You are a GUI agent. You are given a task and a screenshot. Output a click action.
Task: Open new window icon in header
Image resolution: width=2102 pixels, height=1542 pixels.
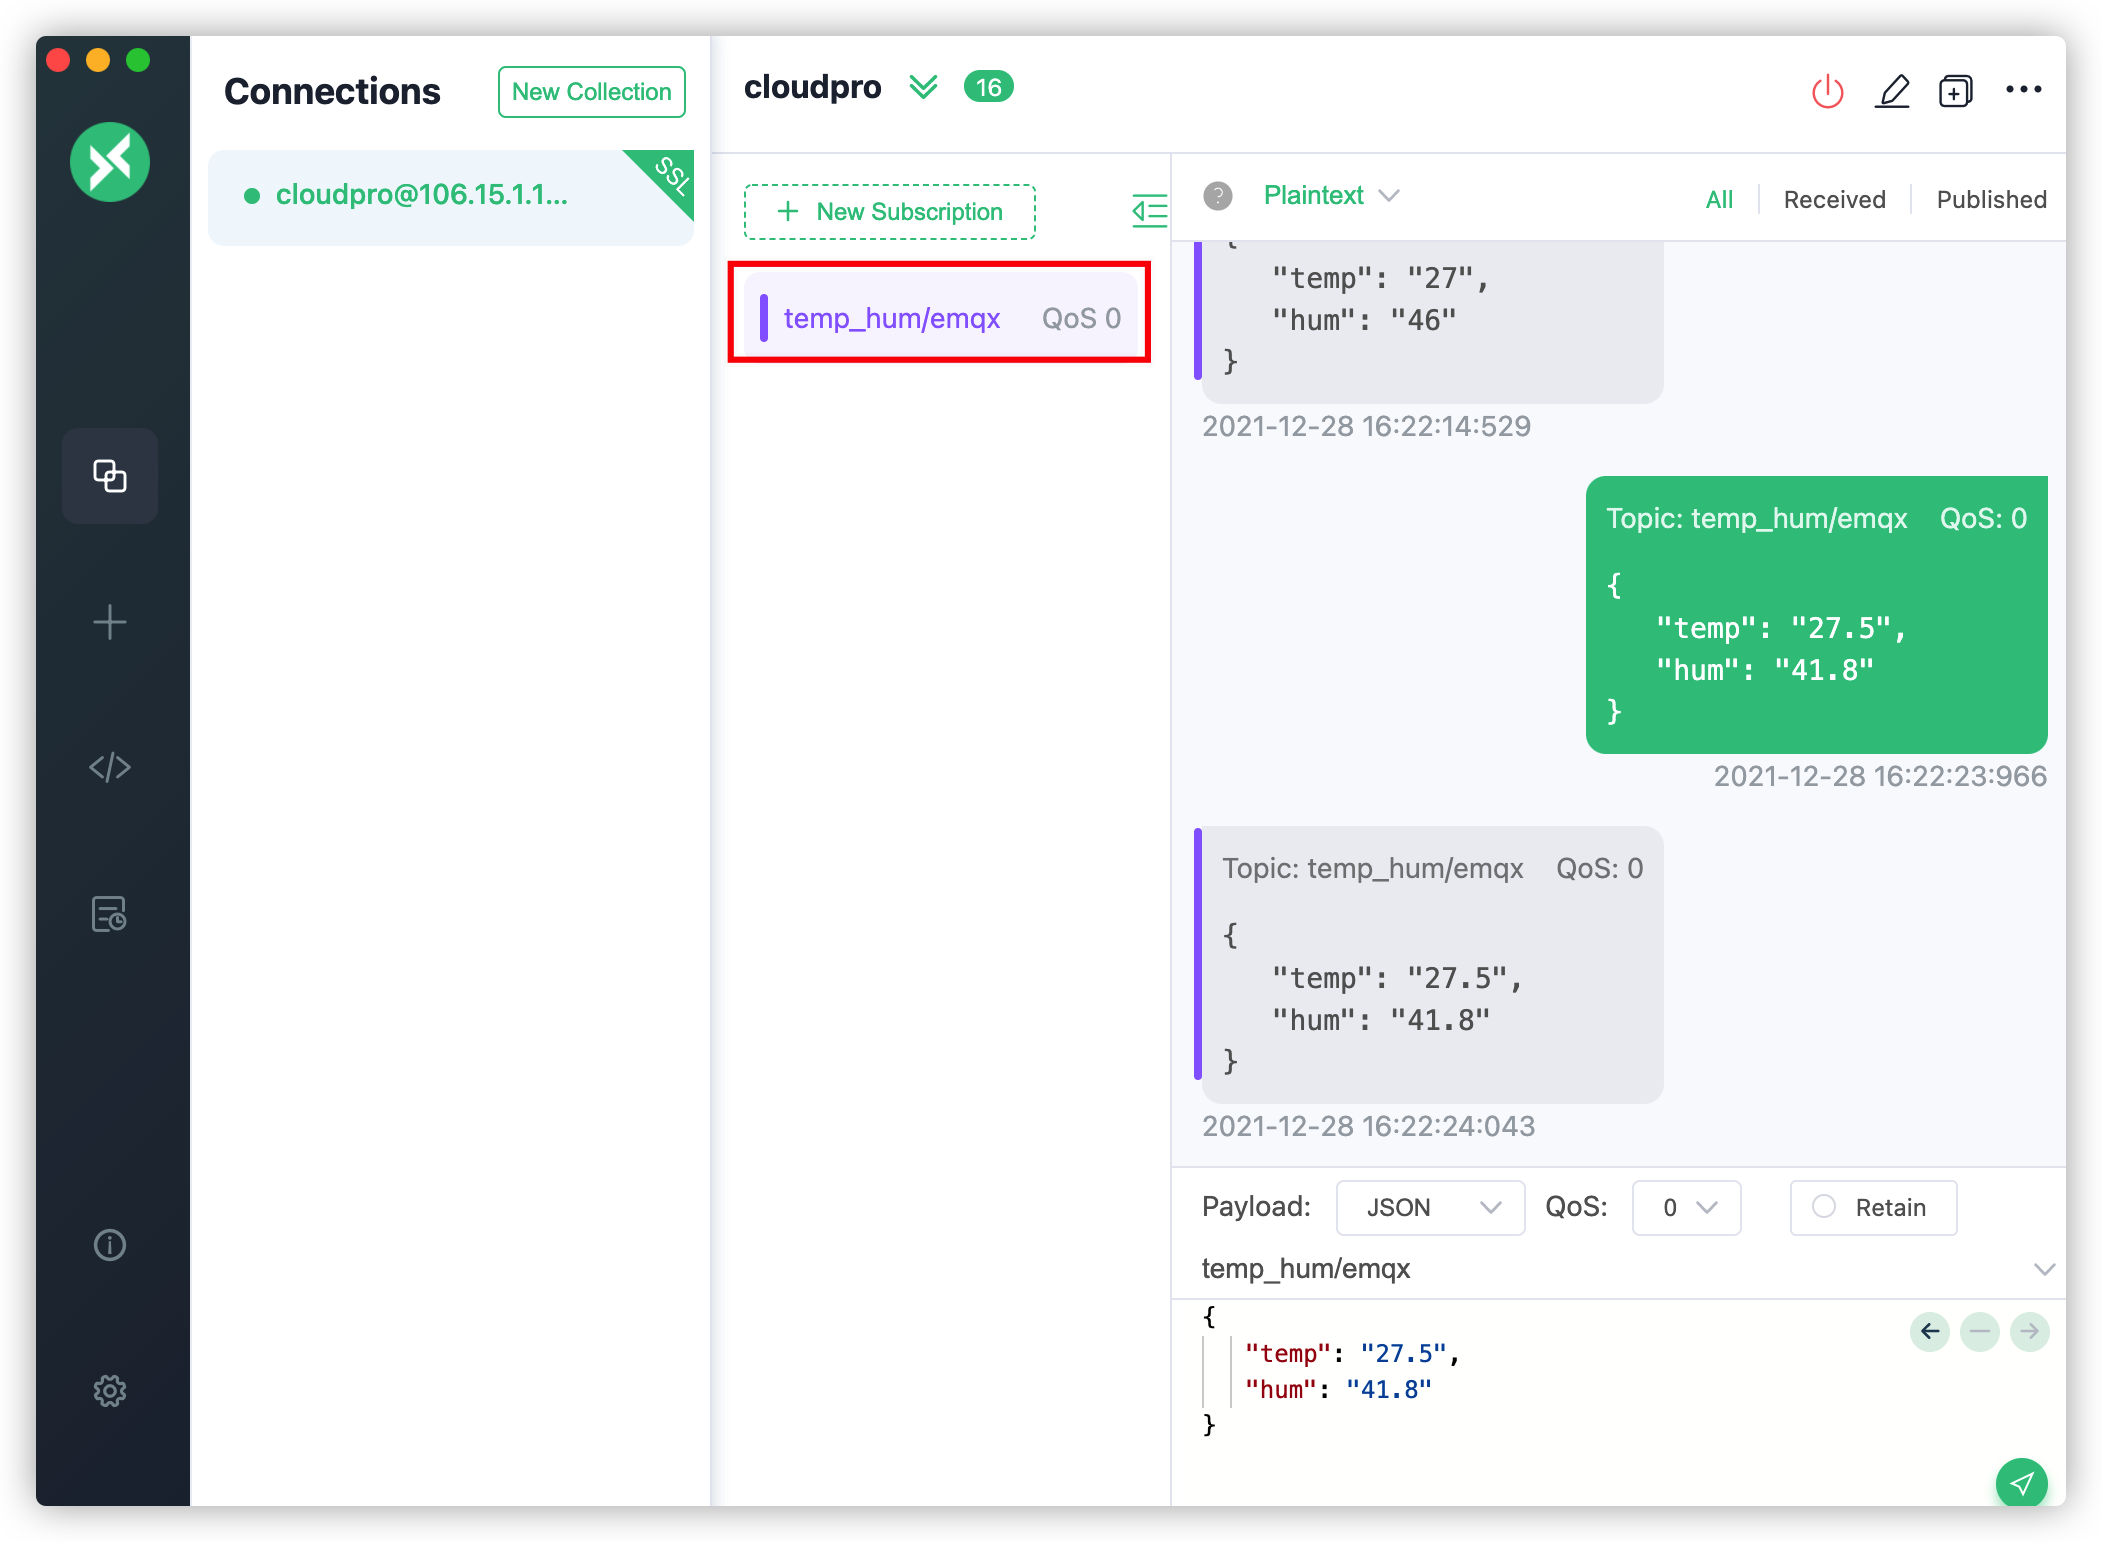[1955, 91]
